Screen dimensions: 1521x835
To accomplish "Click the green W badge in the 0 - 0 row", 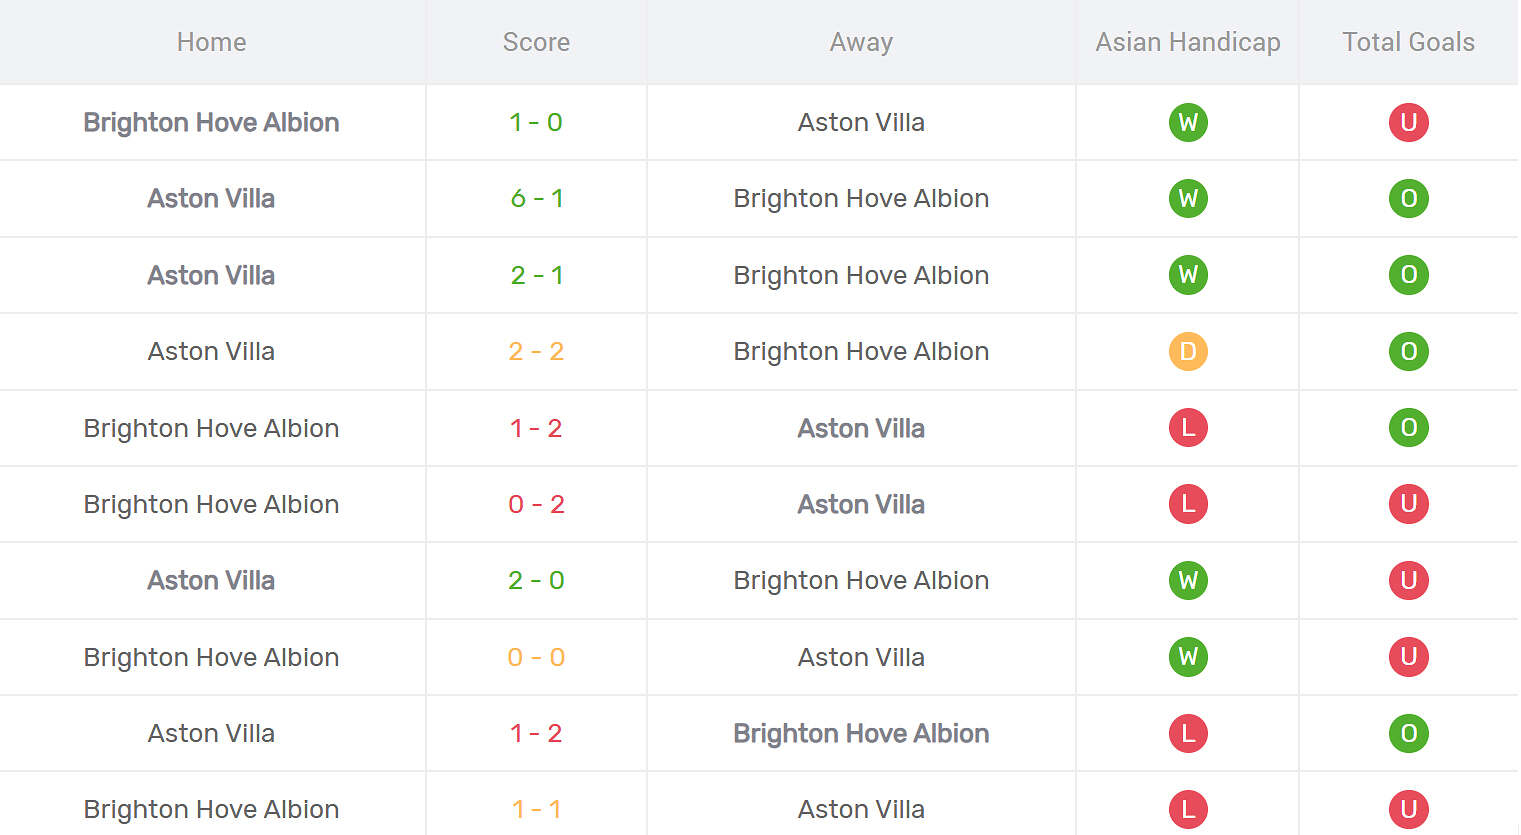I will [x=1188, y=657].
